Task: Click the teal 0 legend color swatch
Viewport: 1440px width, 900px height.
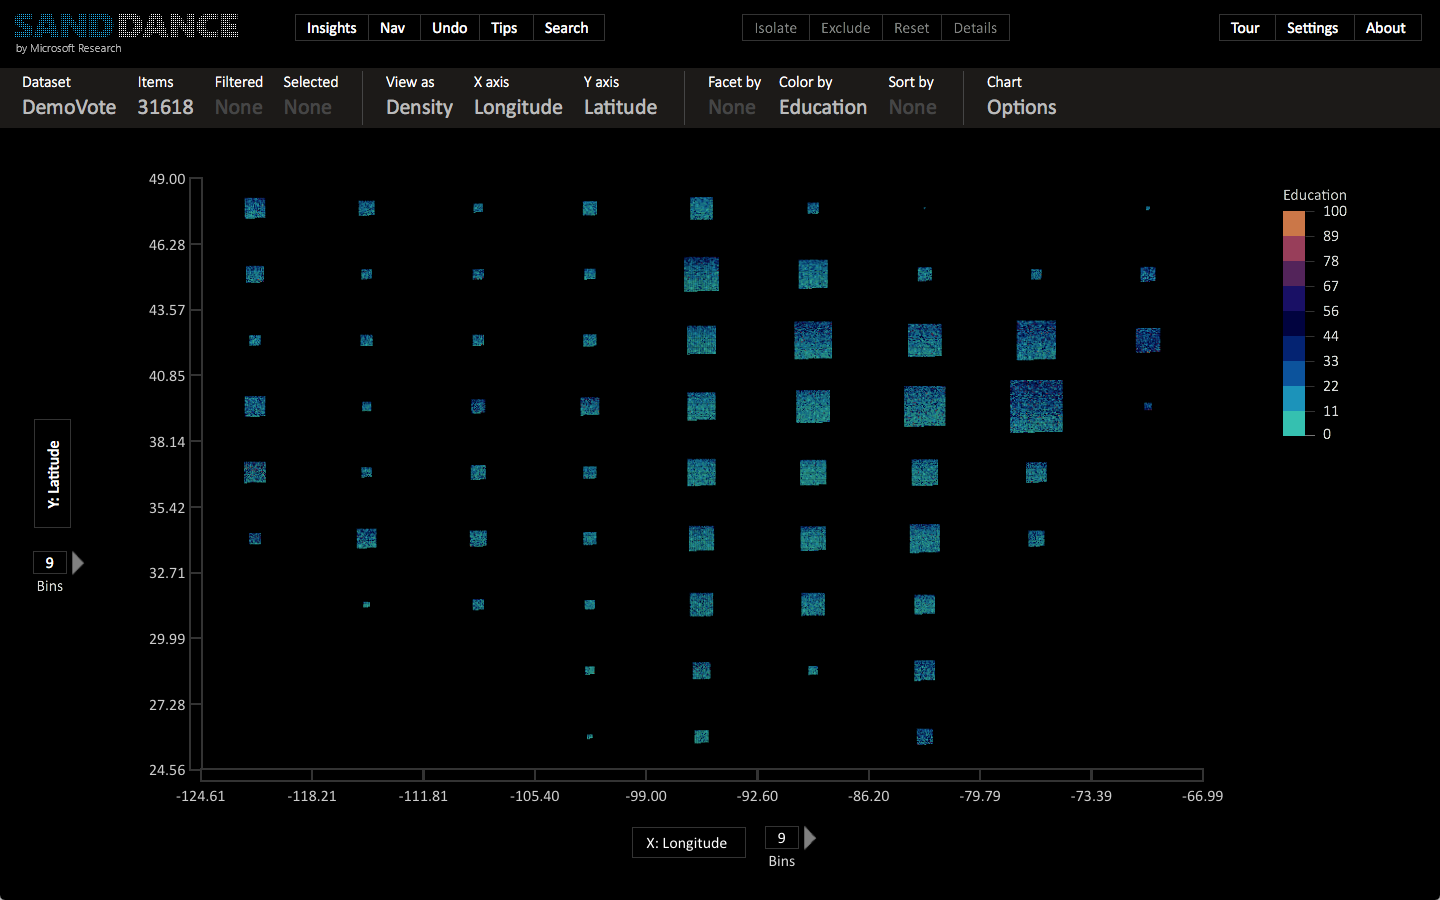Action: click(x=1294, y=424)
